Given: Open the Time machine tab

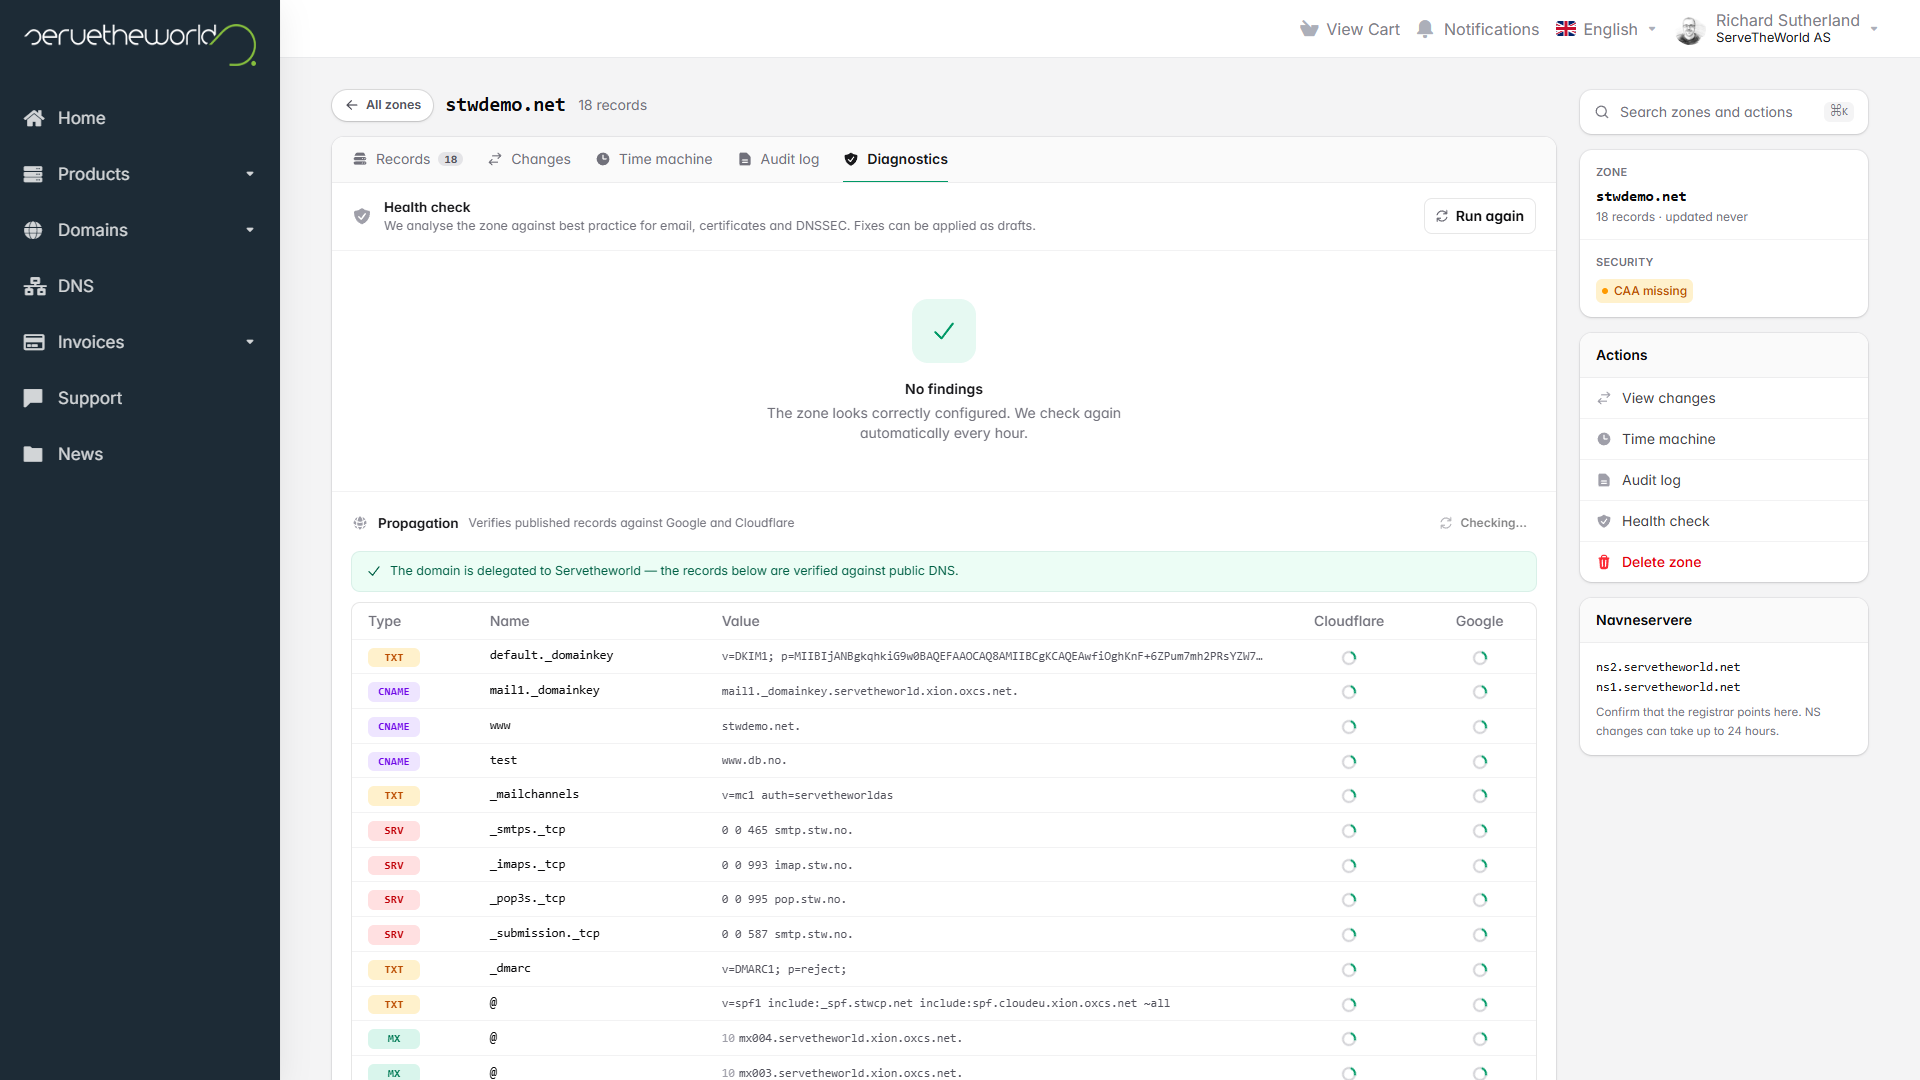Looking at the screenshot, I should coord(654,159).
